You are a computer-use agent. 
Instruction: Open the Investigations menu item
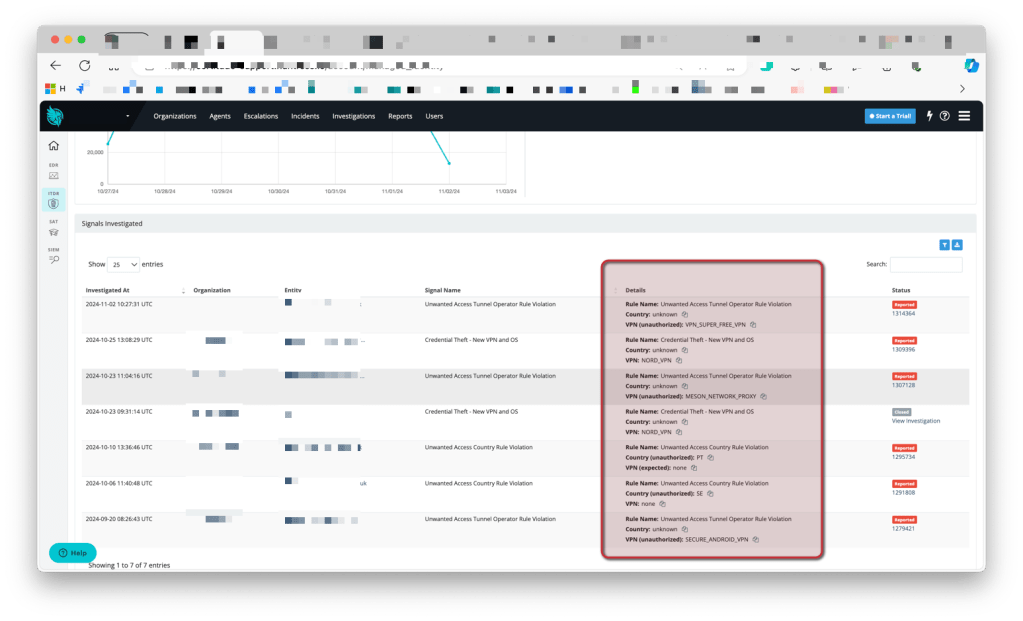(x=353, y=116)
